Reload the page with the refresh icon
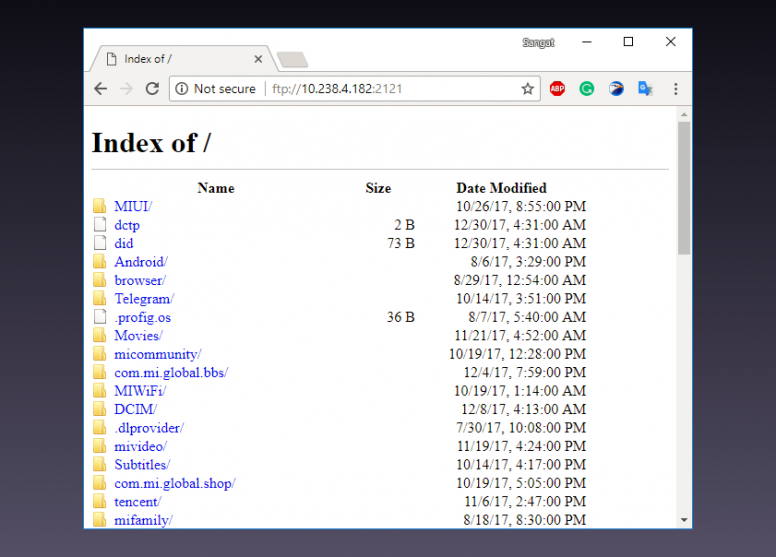This screenshot has height=557, width=776. click(x=152, y=89)
